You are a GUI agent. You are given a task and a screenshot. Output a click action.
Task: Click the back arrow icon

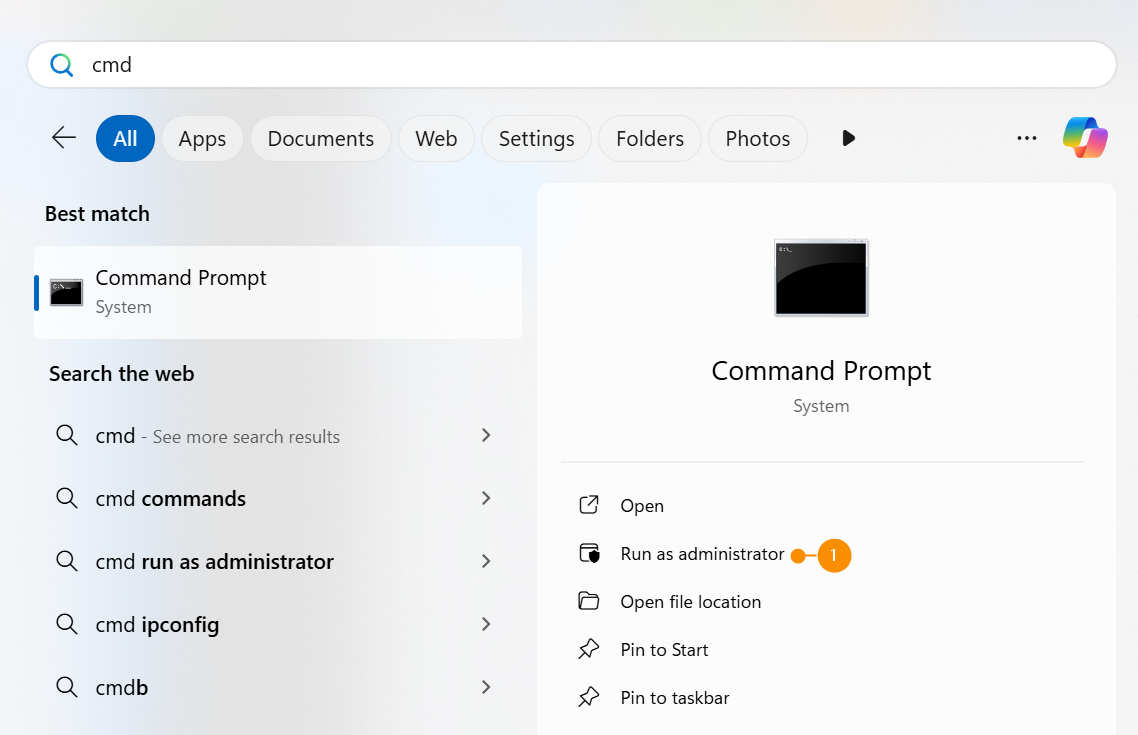[64, 138]
